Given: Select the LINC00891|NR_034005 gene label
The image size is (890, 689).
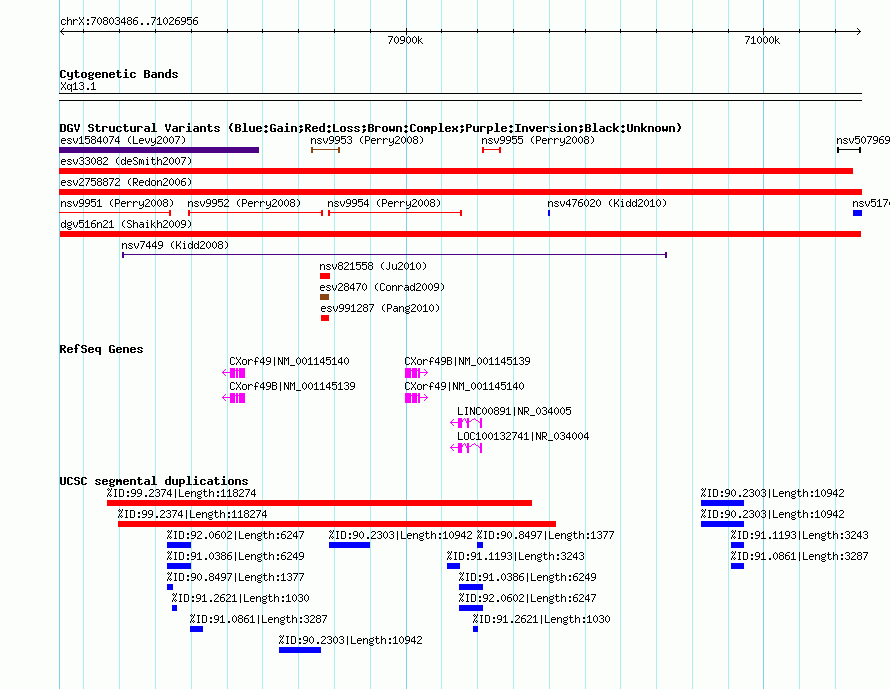Looking at the screenshot, I should pos(514,411).
